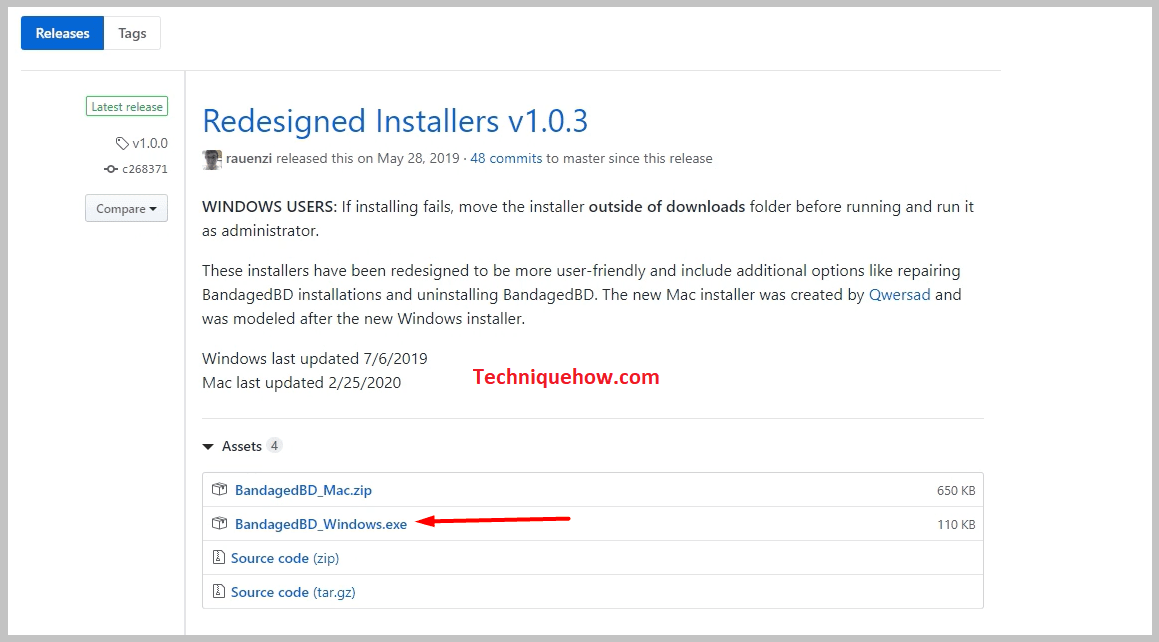
Task: Click the 'outside of downloads' bold text
Action: pyautogui.click(x=667, y=207)
